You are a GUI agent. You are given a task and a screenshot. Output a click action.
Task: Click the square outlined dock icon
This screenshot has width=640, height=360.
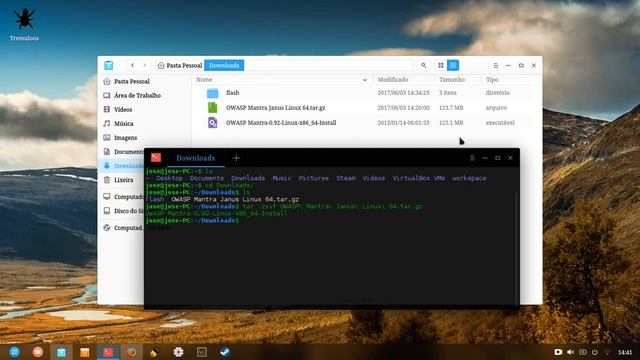202,352
